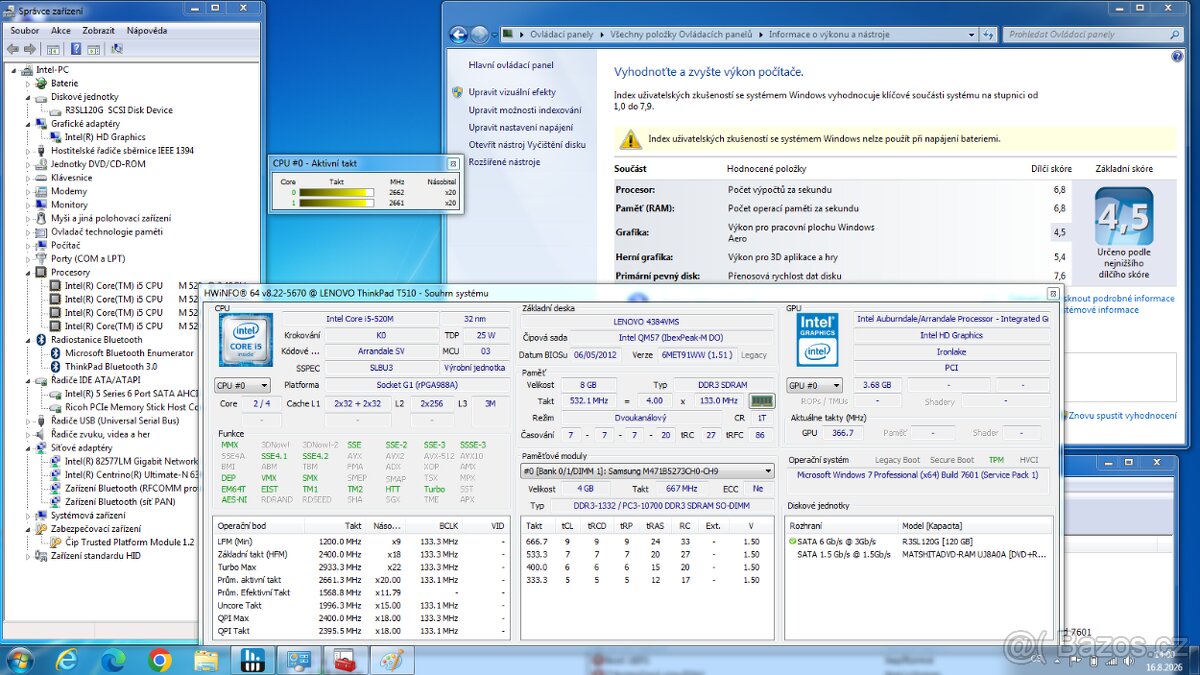Screen dimensions: 1200x675
Task: Click the Intel Core i5-520M CPU name field
Action: click(x=360, y=319)
